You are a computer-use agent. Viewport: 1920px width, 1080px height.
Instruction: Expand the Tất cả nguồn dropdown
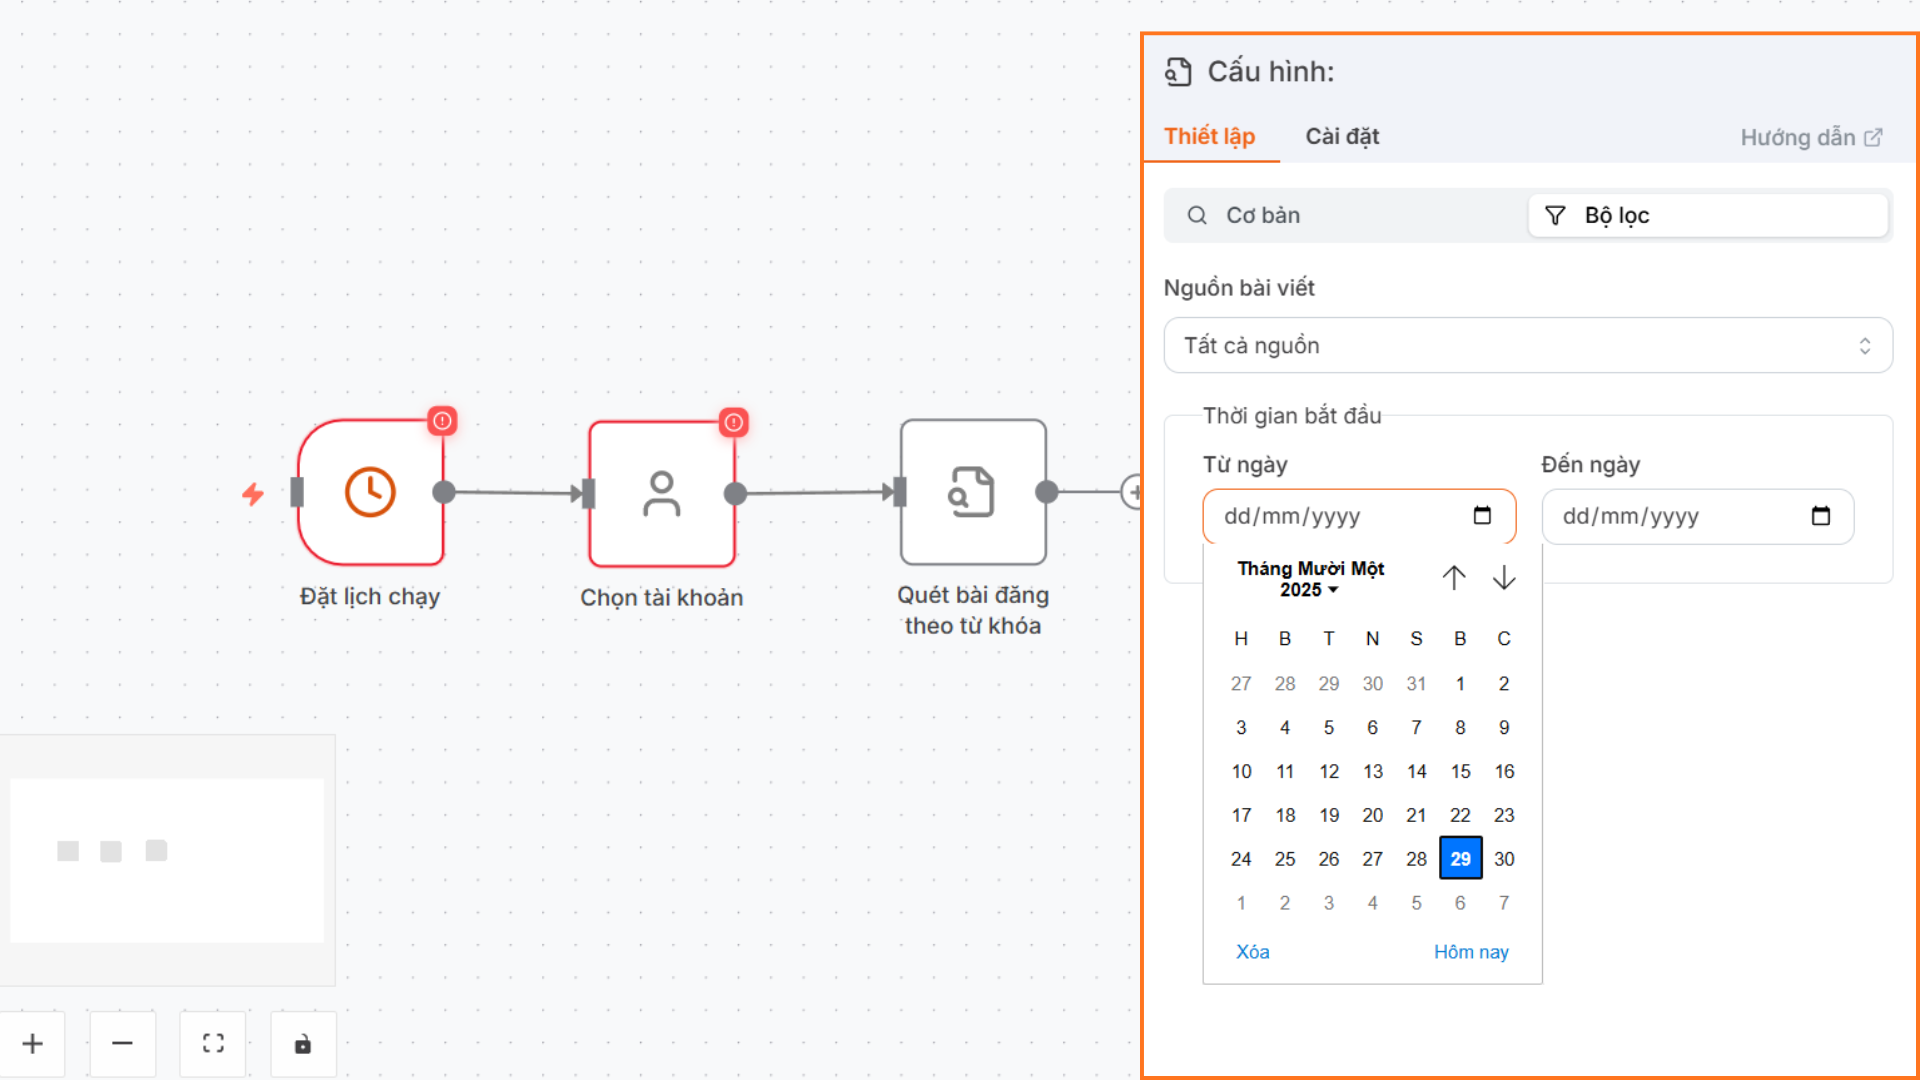coord(1527,346)
